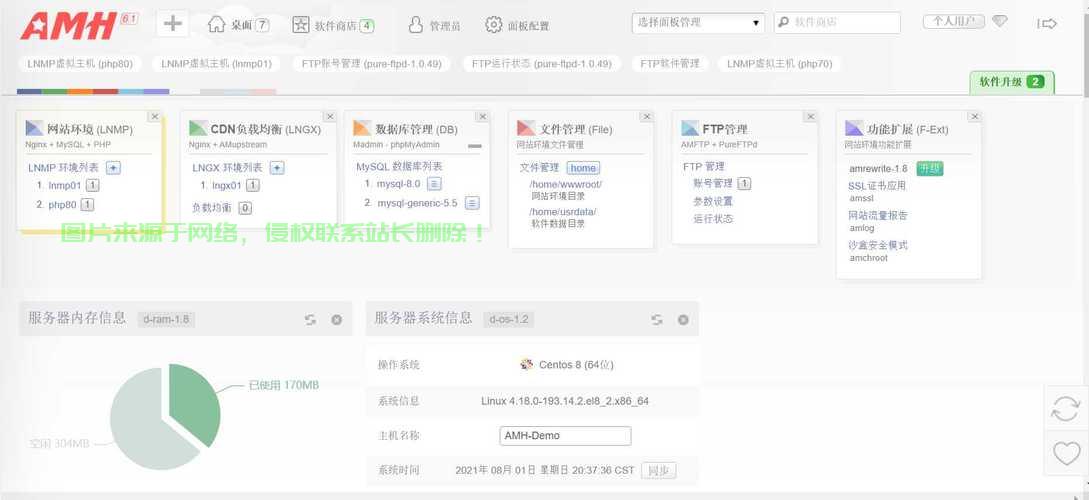Click the AMH logo
Screen dimensions: 1089x500
pos(69,26)
